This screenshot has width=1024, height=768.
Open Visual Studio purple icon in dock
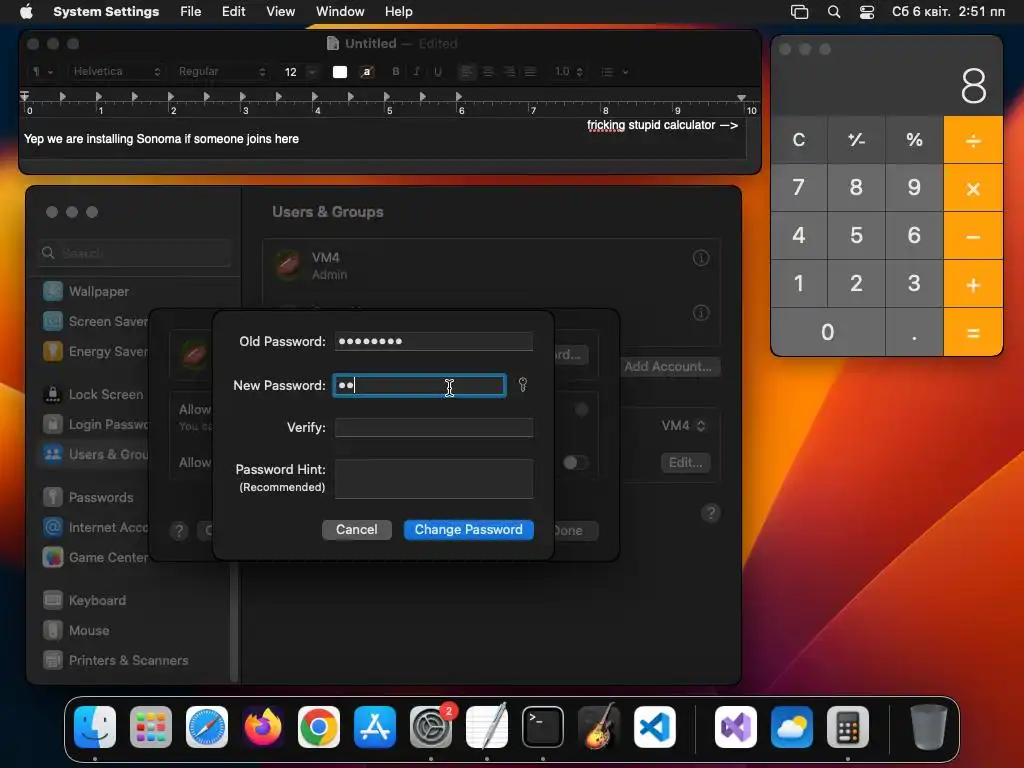pyautogui.click(x=736, y=727)
